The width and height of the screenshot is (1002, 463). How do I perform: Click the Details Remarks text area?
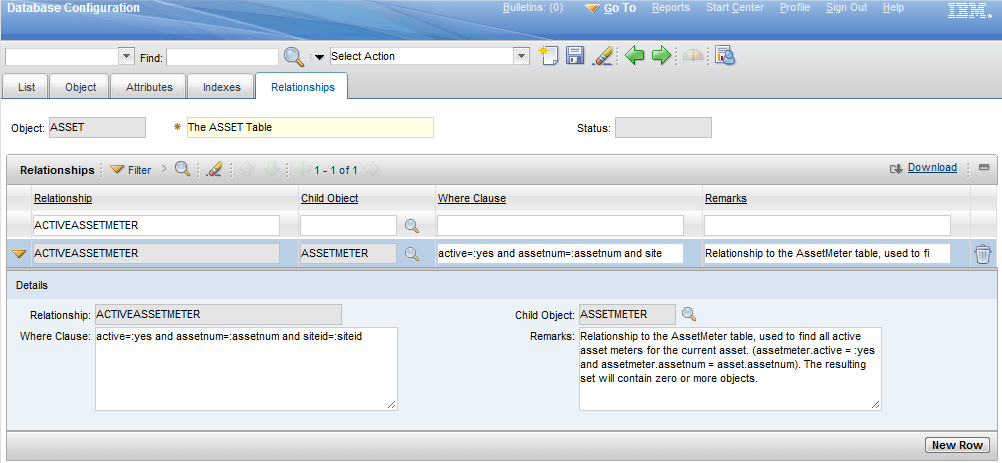[x=730, y=368]
